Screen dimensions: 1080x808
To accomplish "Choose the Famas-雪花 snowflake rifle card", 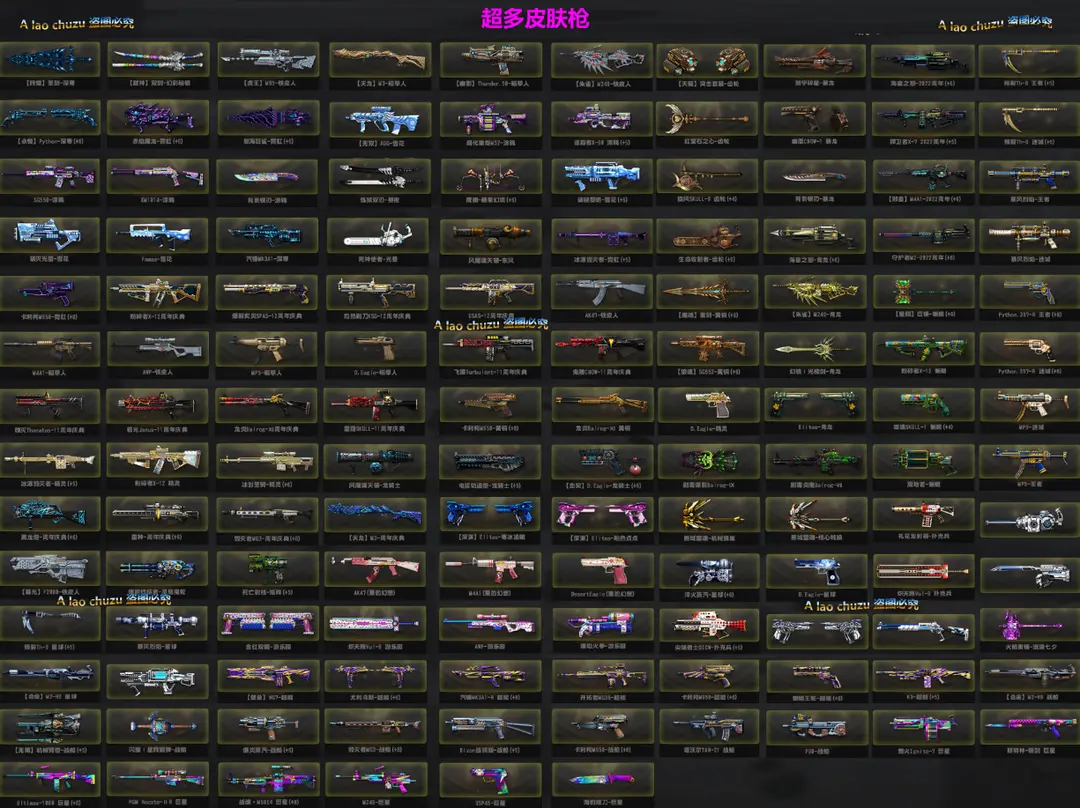I will tap(158, 236).
